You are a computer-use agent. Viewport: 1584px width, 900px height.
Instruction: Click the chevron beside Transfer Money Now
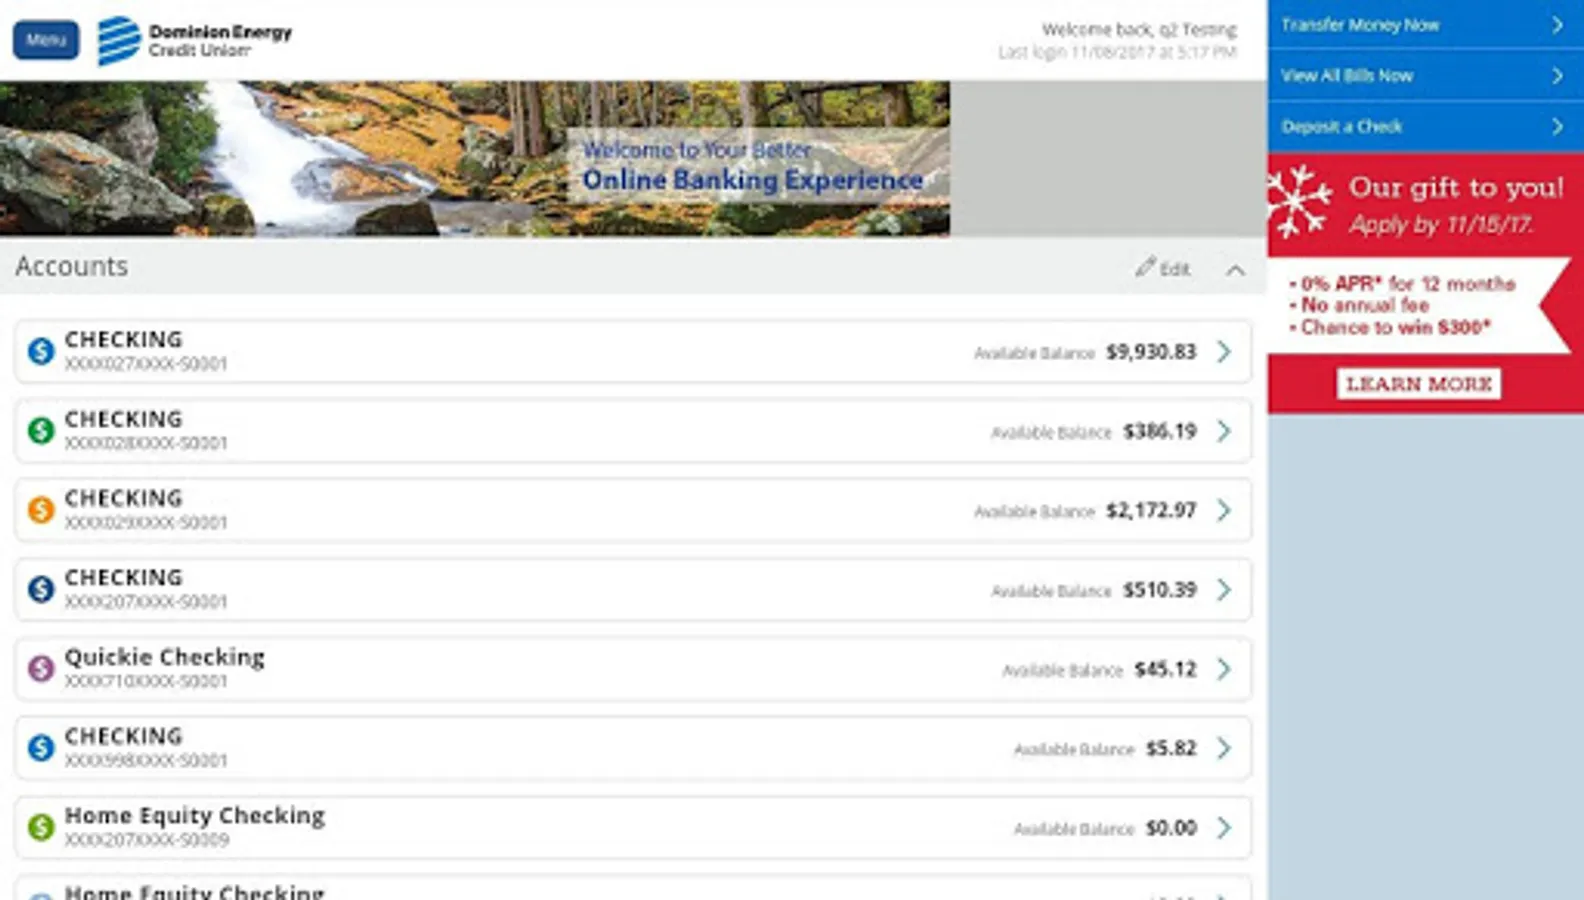(x=1557, y=25)
